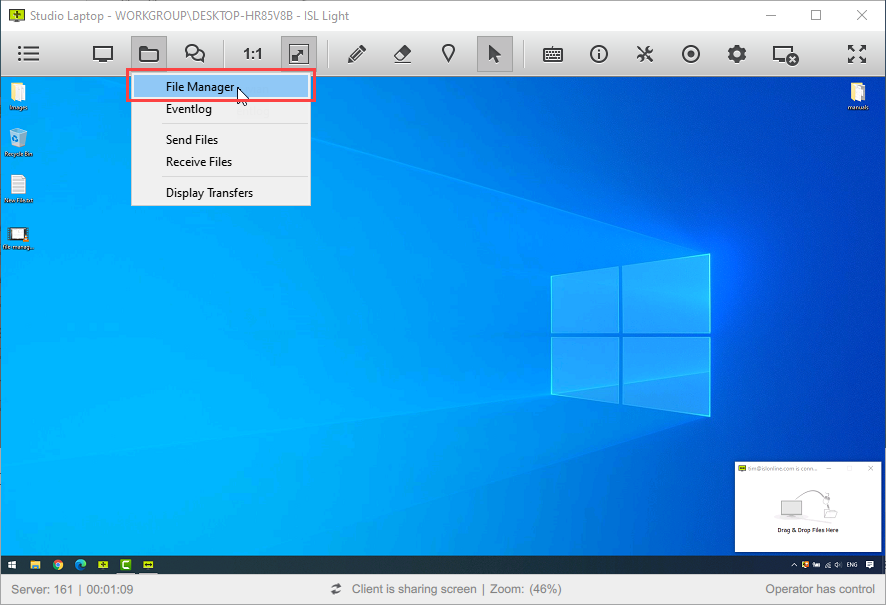
Task: Open Edge in the remote taskbar
Action: click(x=80, y=564)
